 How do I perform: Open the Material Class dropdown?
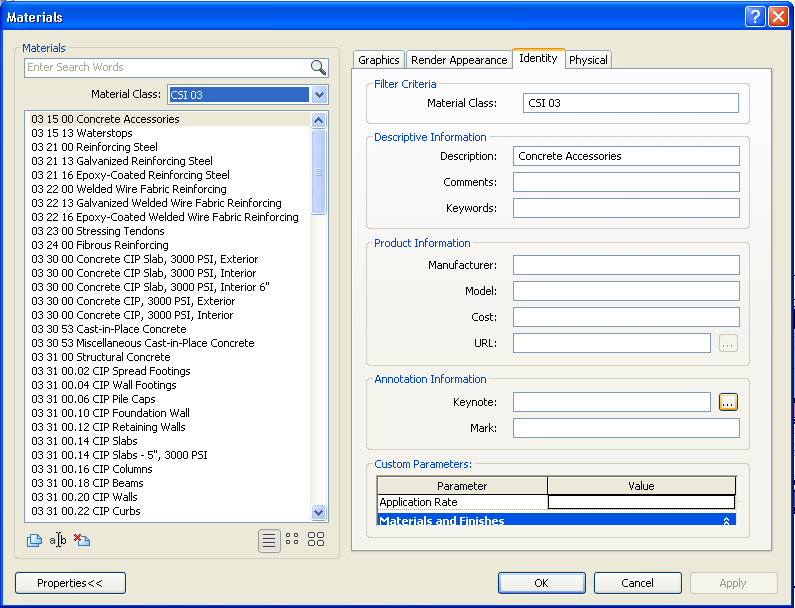pyautogui.click(x=319, y=95)
